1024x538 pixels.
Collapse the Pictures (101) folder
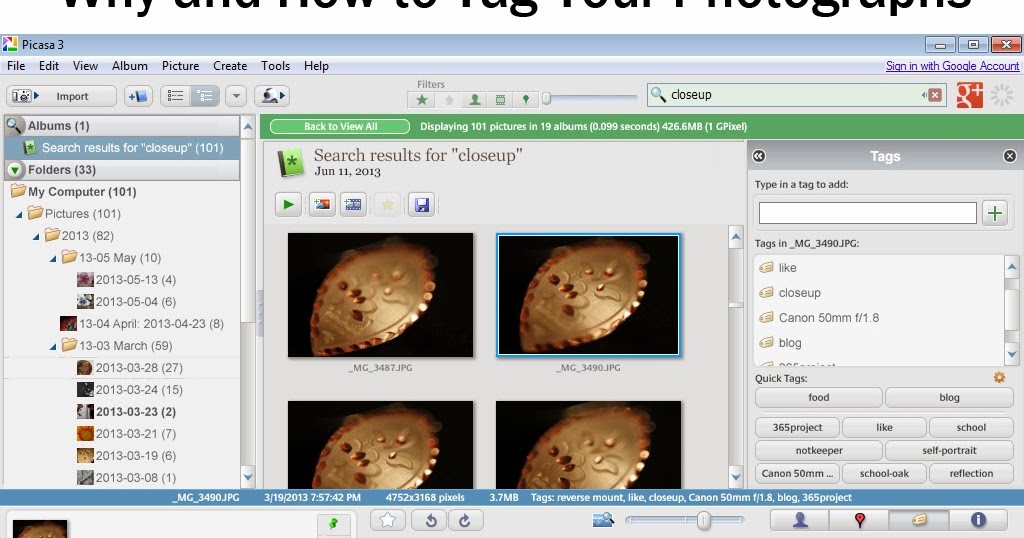tap(19, 214)
